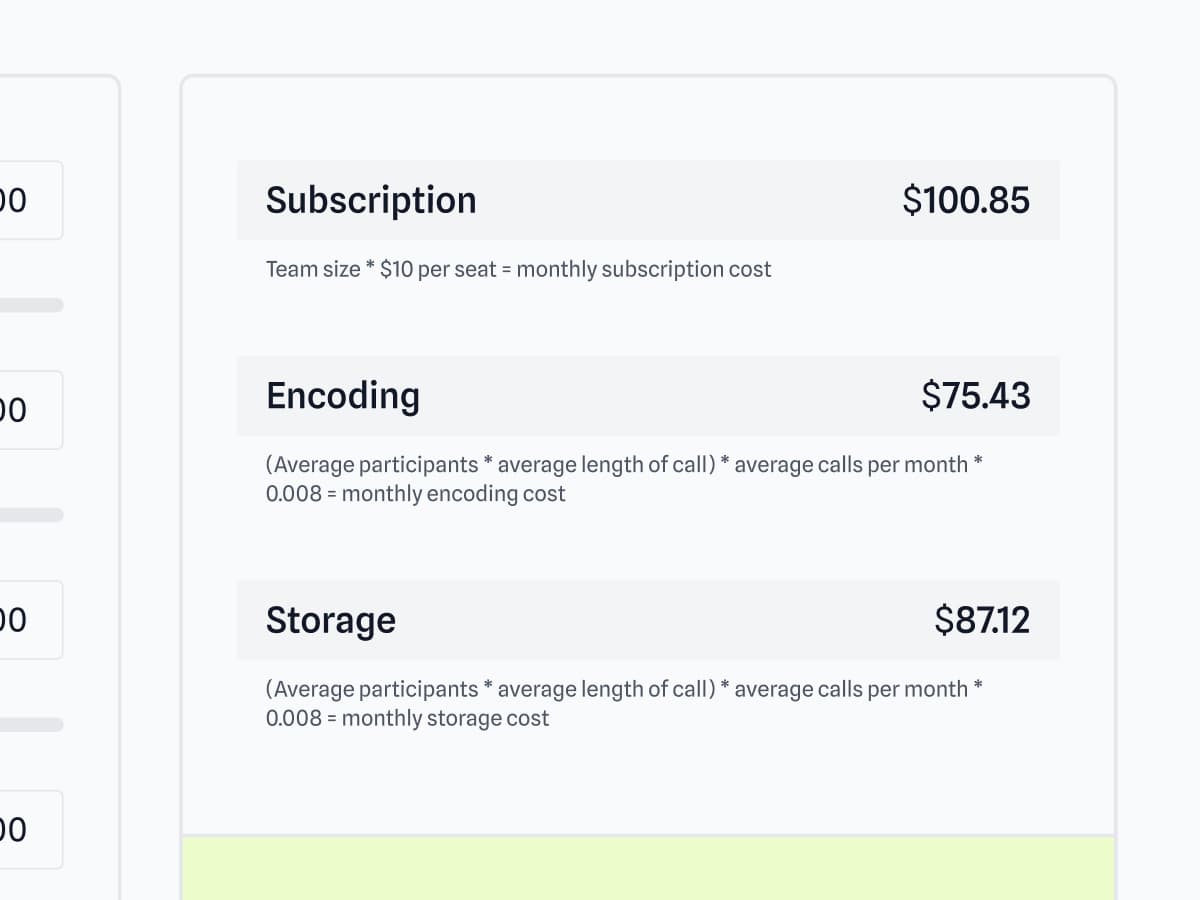
Task: Focus the topmost number input on the left
Action: click(x=28, y=200)
